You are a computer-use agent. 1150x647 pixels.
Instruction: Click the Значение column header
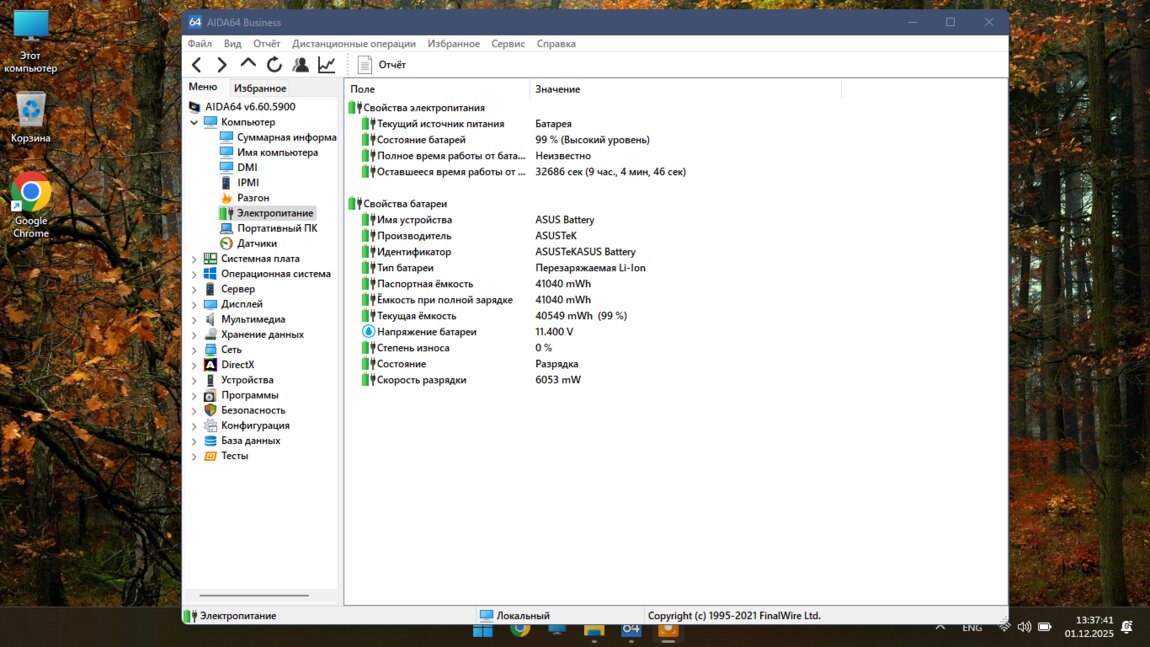point(557,89)
